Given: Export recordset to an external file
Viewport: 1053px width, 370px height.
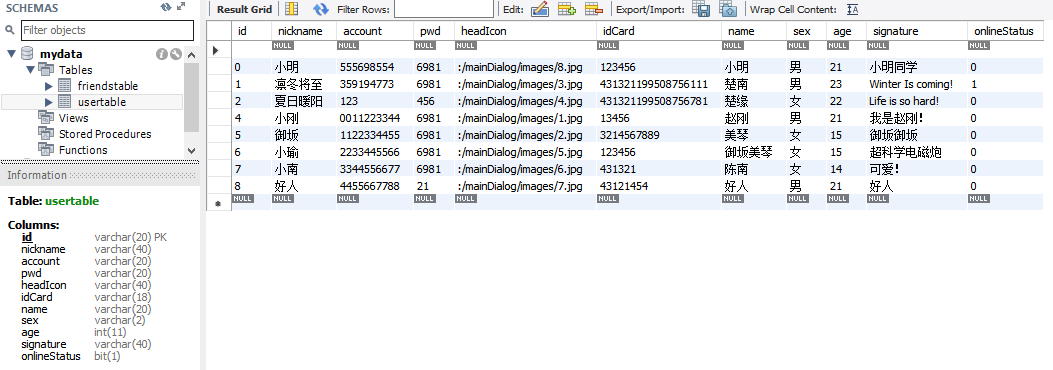Looking at the screenshot, I should point(701,9).
